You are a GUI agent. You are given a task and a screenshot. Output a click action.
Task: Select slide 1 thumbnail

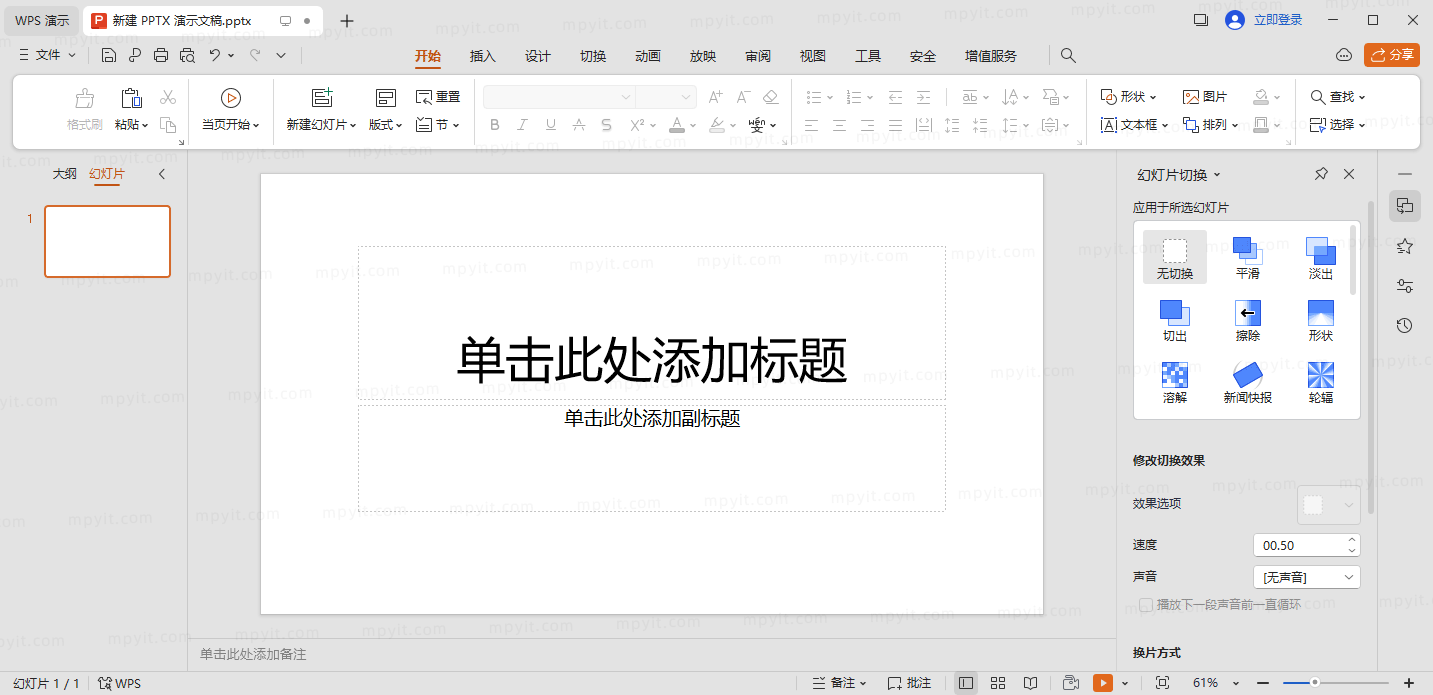[x=107, y=241]
